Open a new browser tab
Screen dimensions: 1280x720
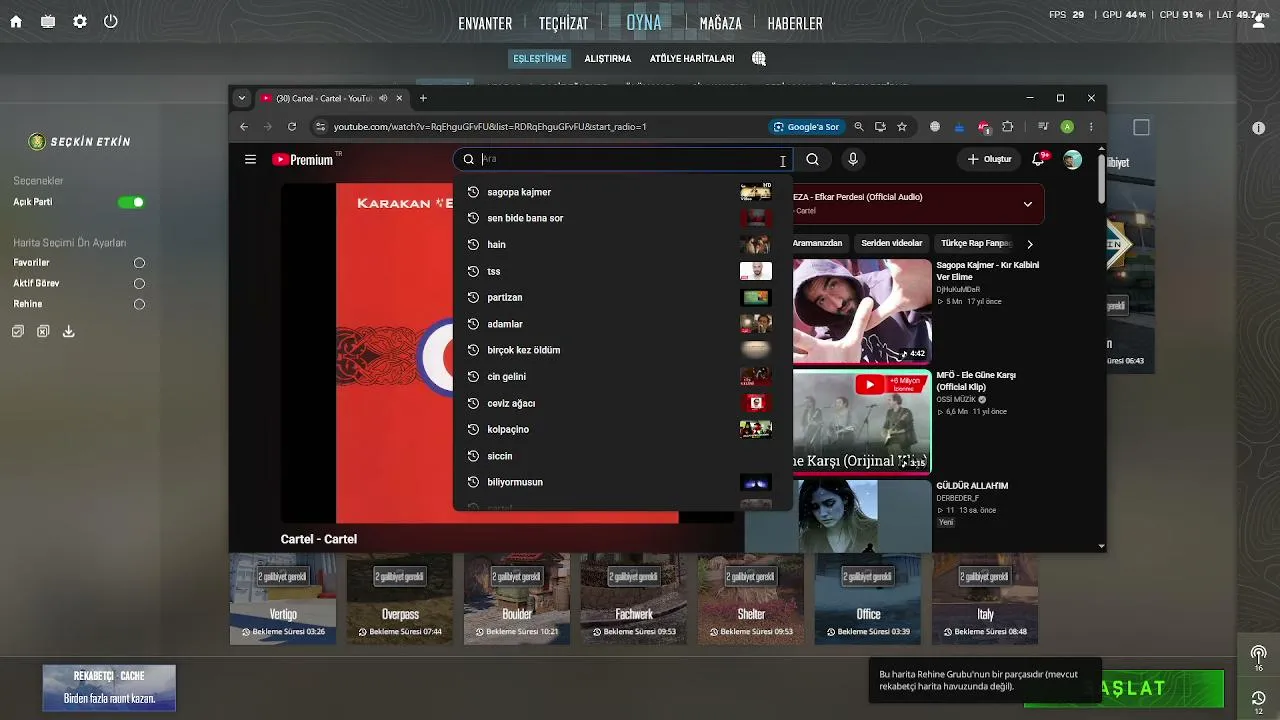click(423, 98)
